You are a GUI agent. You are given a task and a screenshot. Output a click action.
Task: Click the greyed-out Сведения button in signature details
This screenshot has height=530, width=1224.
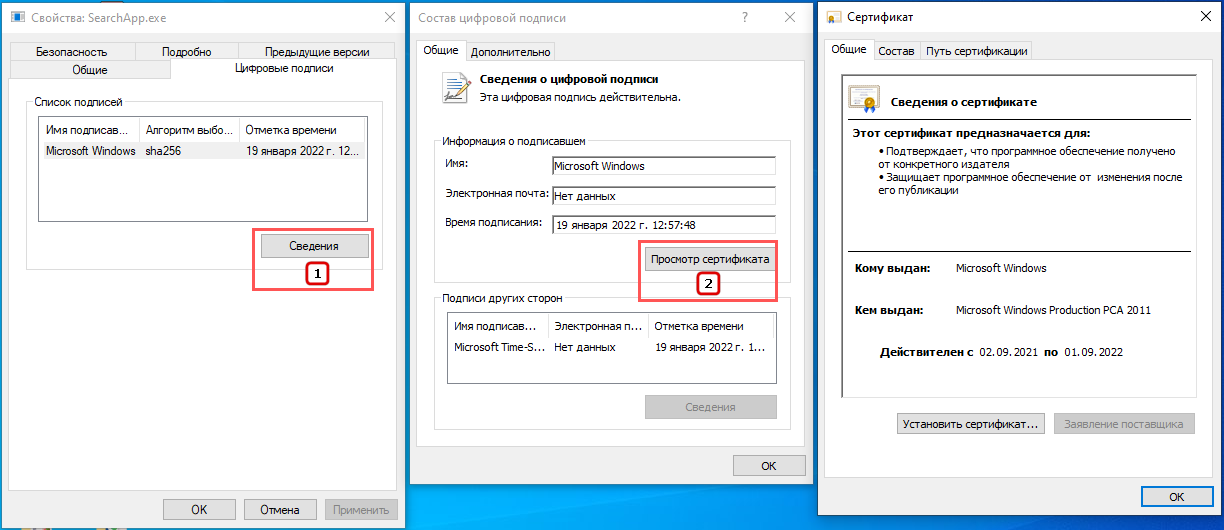711,407
